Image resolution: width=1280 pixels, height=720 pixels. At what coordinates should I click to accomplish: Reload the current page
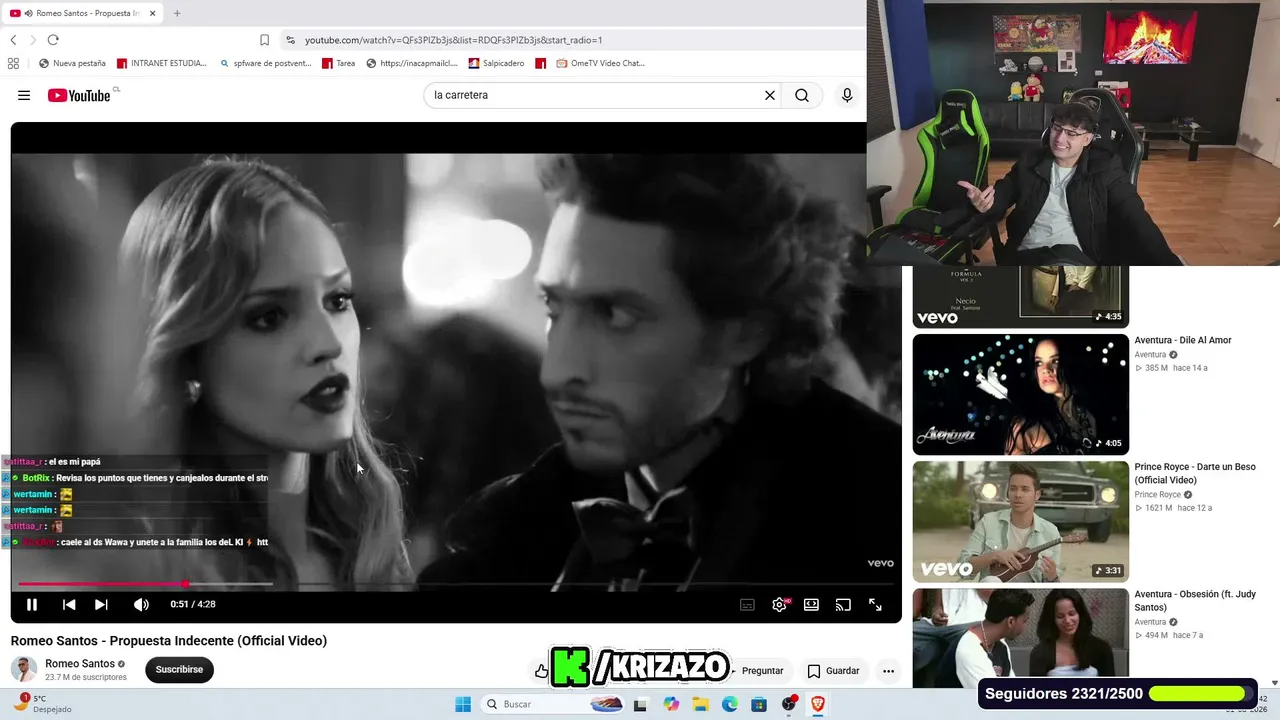click(53, 40)
